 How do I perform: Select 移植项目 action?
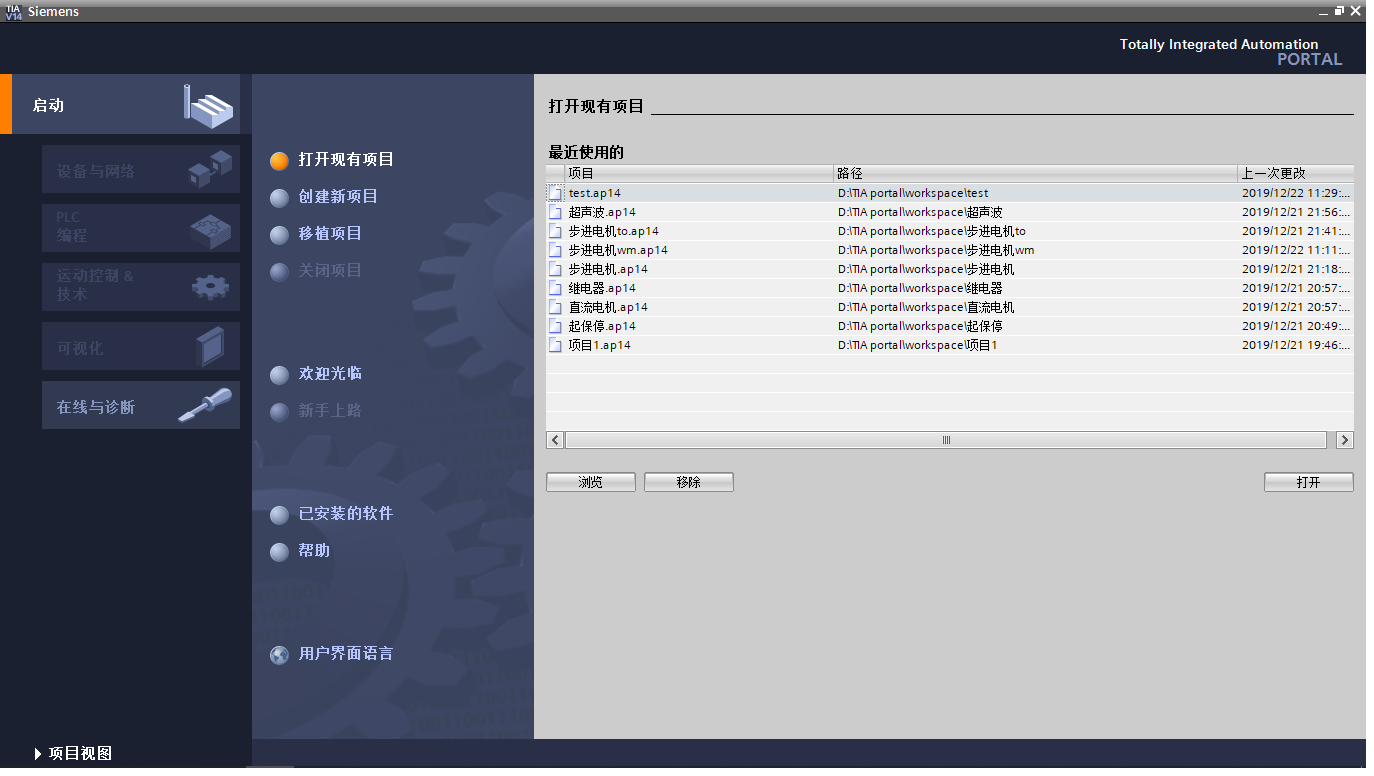click(330, 234)
